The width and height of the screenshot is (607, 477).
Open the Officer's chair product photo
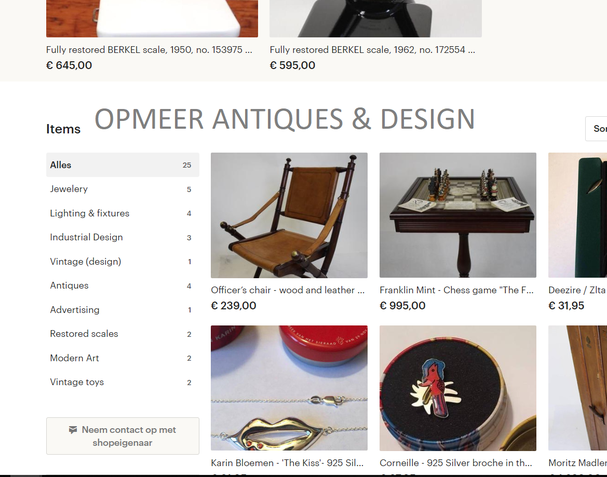tap(289, 215)
